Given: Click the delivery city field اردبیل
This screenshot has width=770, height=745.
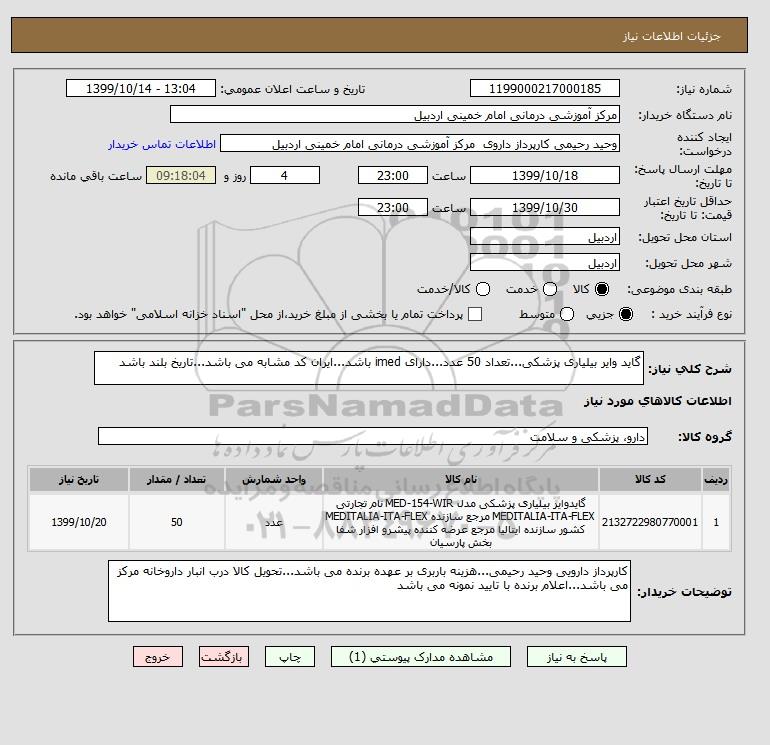Looking at the screenshot, I should (545, 263).
